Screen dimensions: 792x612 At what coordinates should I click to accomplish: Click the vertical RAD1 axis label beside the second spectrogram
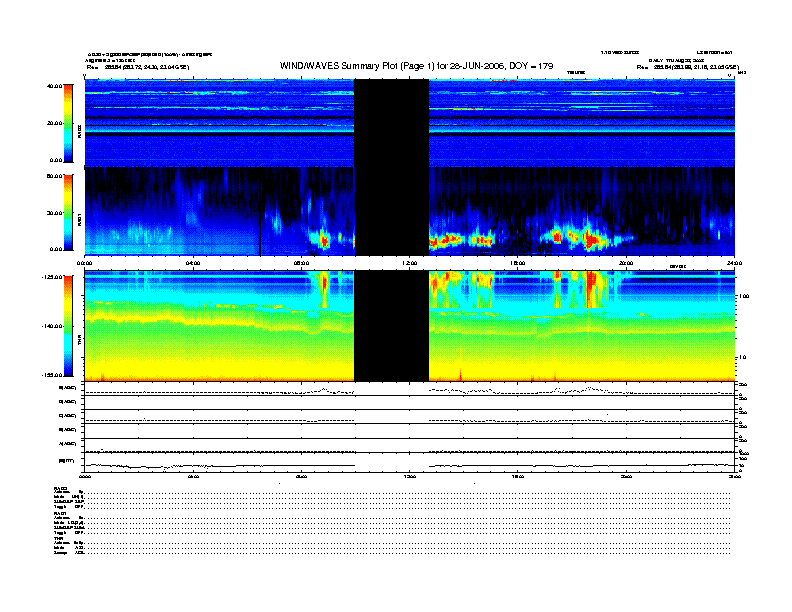79,219
